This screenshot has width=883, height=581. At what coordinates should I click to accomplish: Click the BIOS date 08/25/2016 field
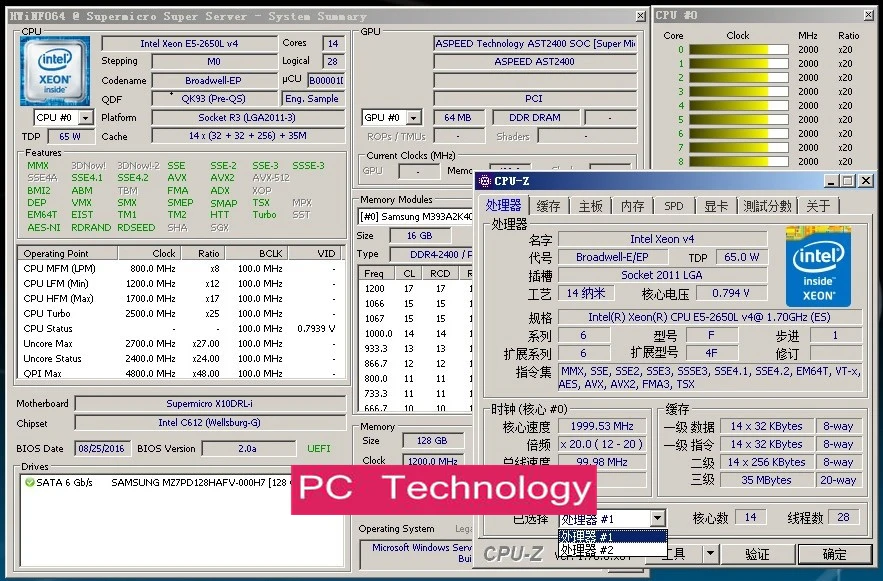[x=101, y=449]
